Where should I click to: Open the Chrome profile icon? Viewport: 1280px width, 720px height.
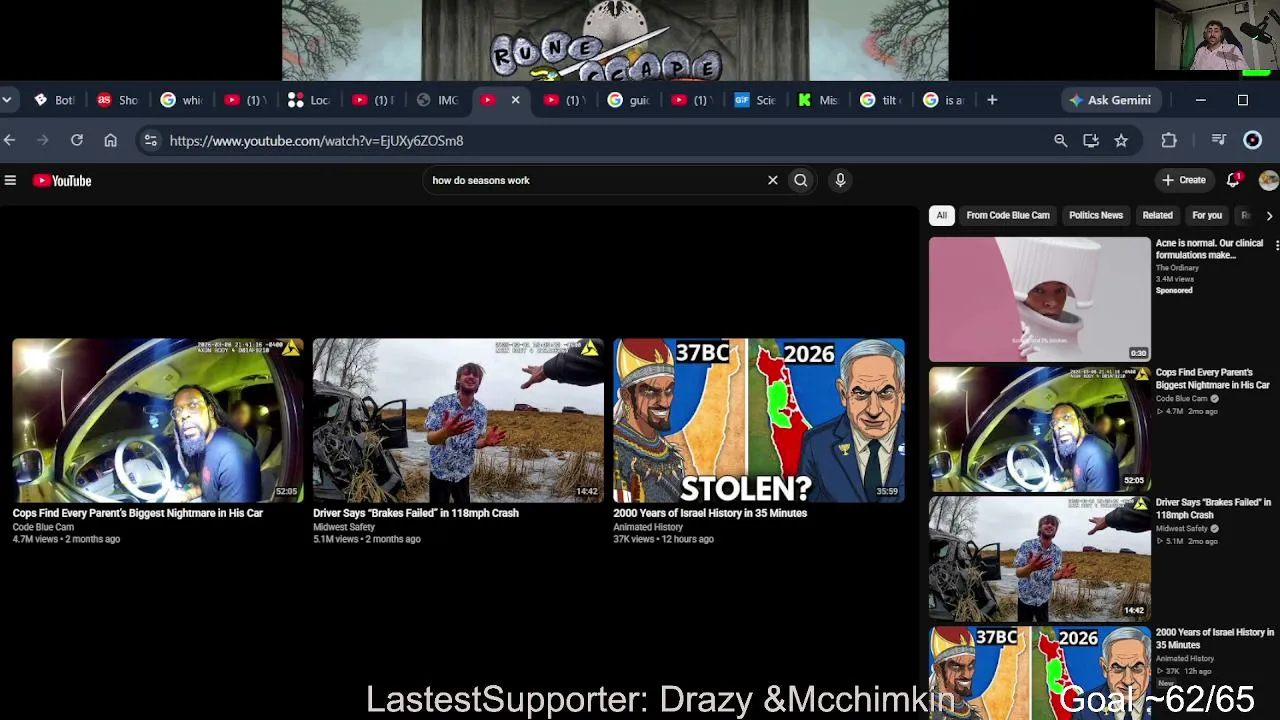tap(1252, 141)
